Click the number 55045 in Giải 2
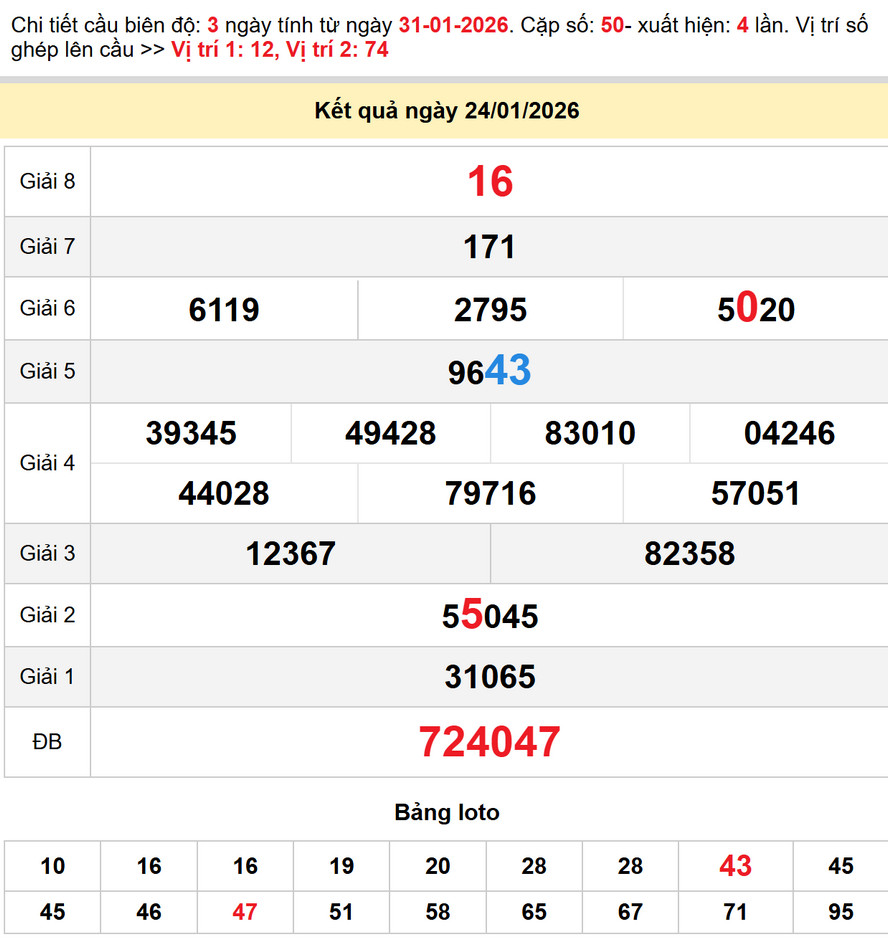The image size is (888, 940). (487, 615)
